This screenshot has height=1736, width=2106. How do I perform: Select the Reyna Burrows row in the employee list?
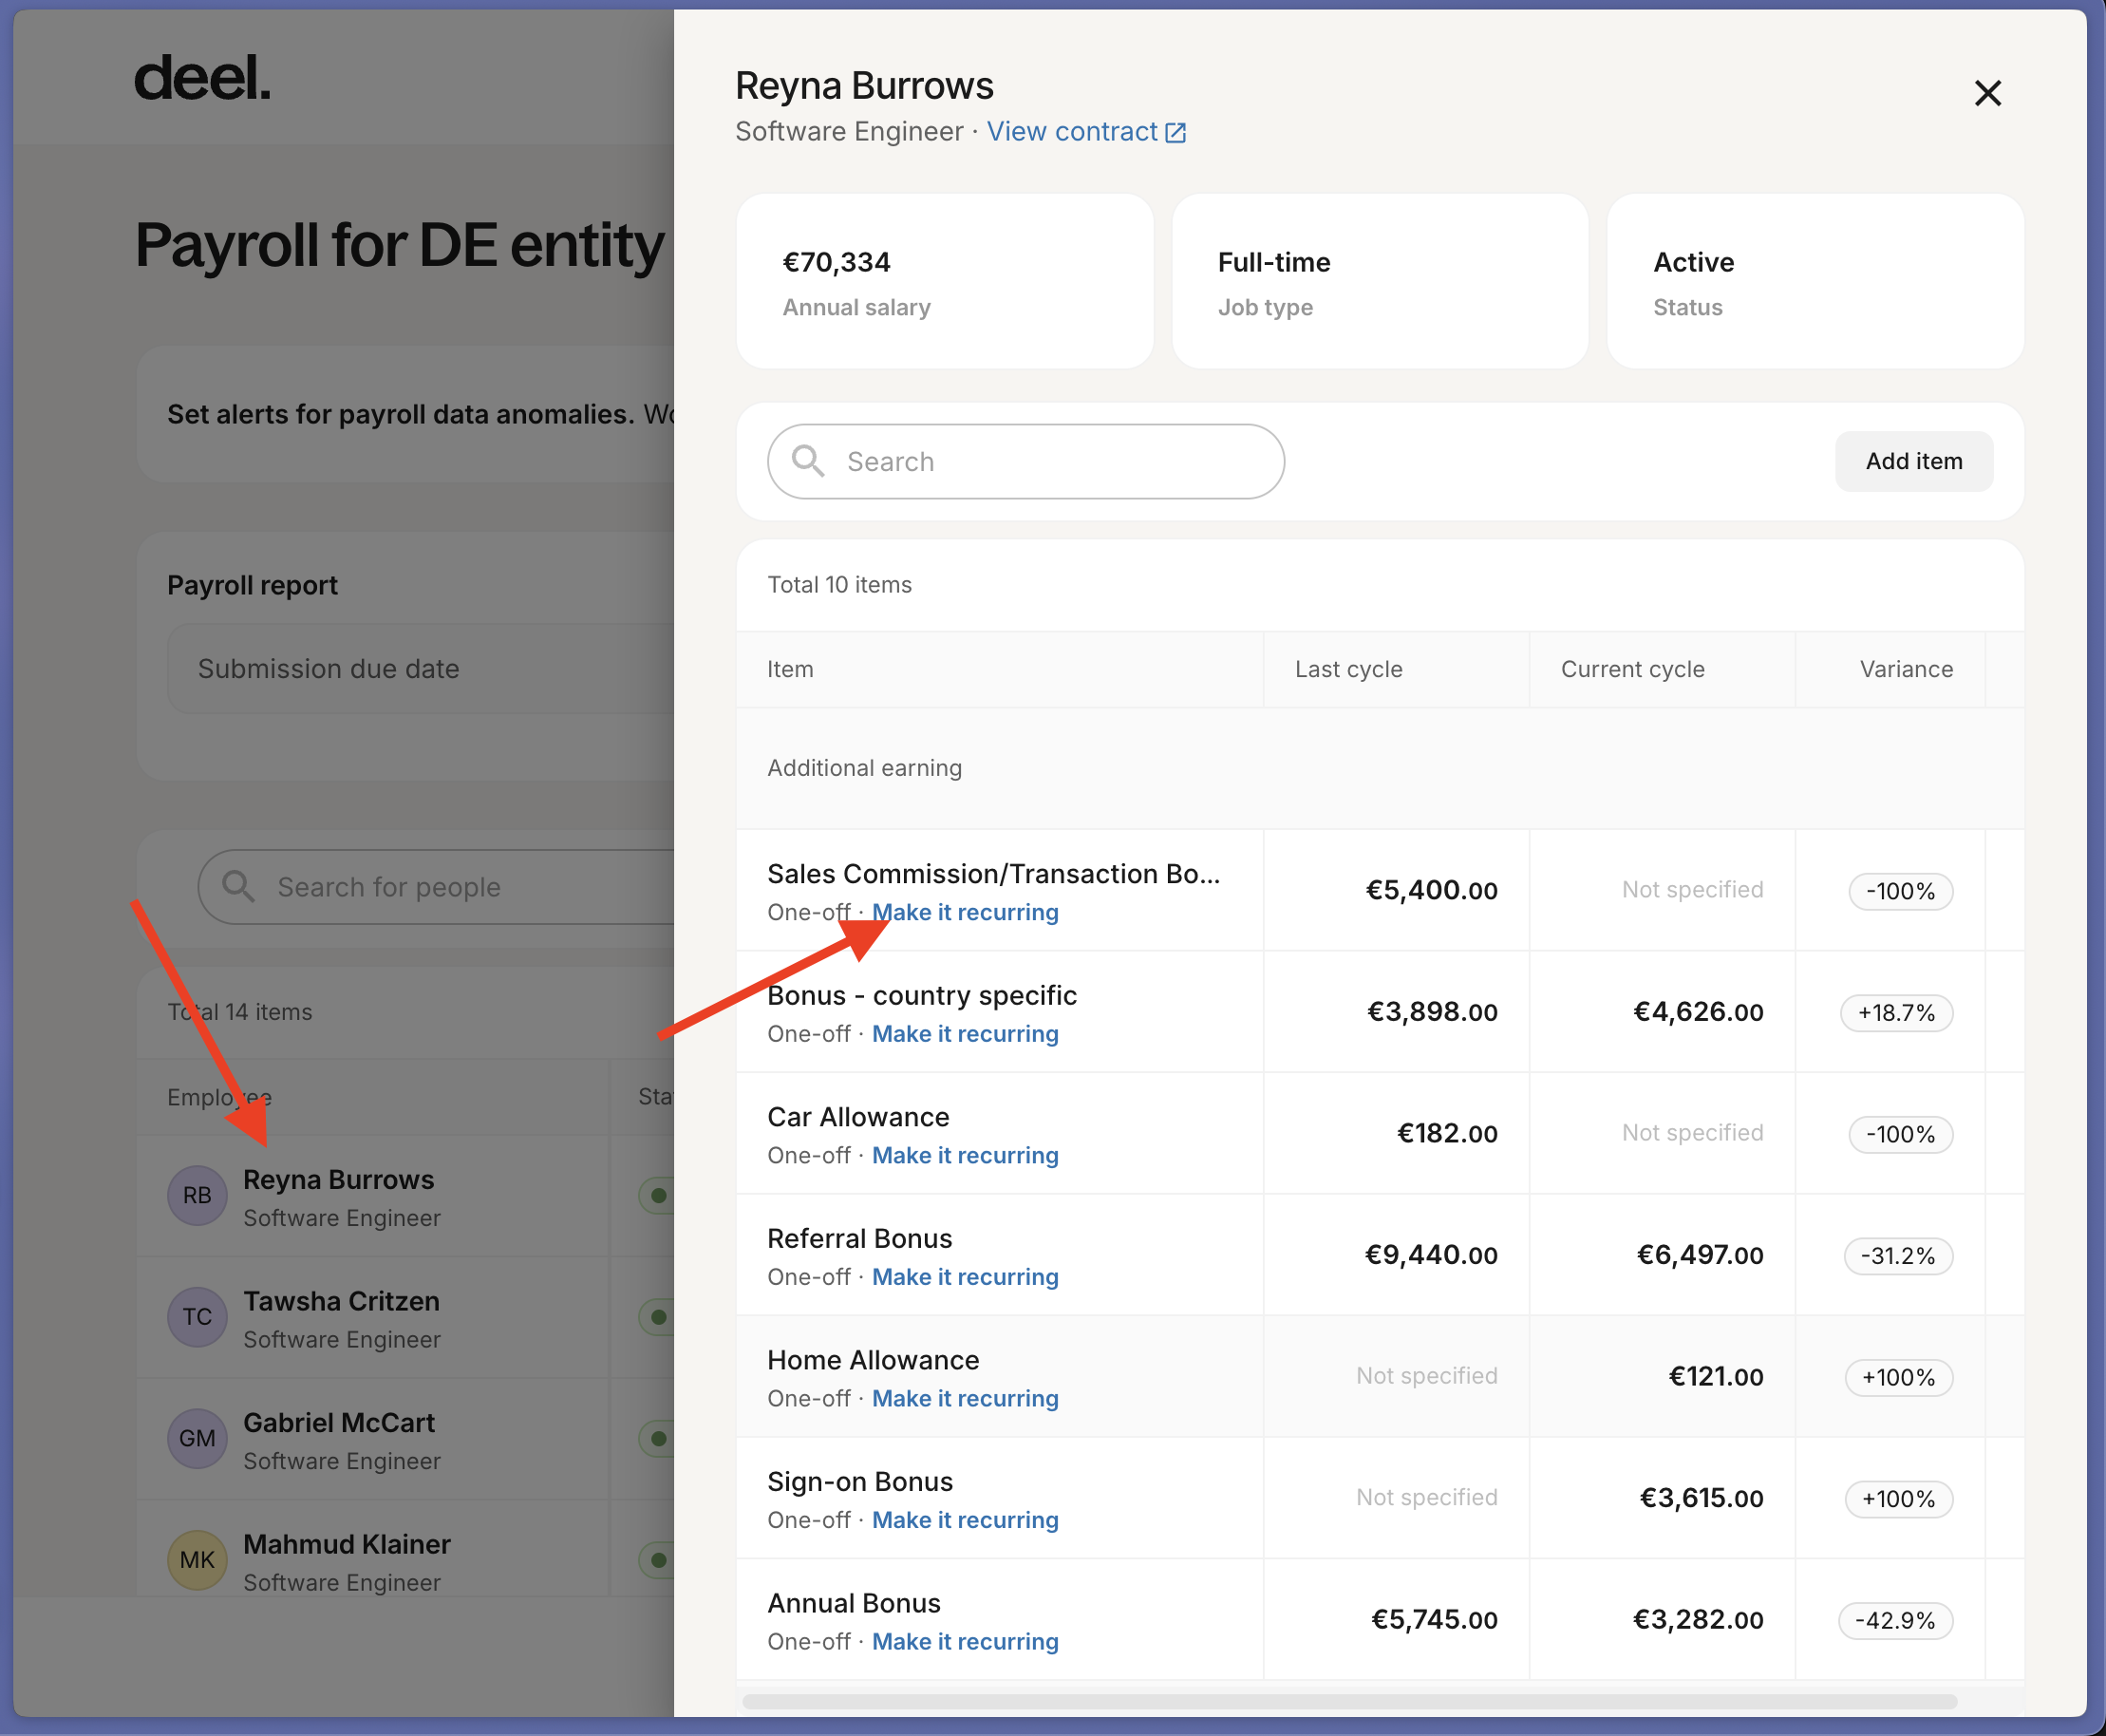(405, 1196)
